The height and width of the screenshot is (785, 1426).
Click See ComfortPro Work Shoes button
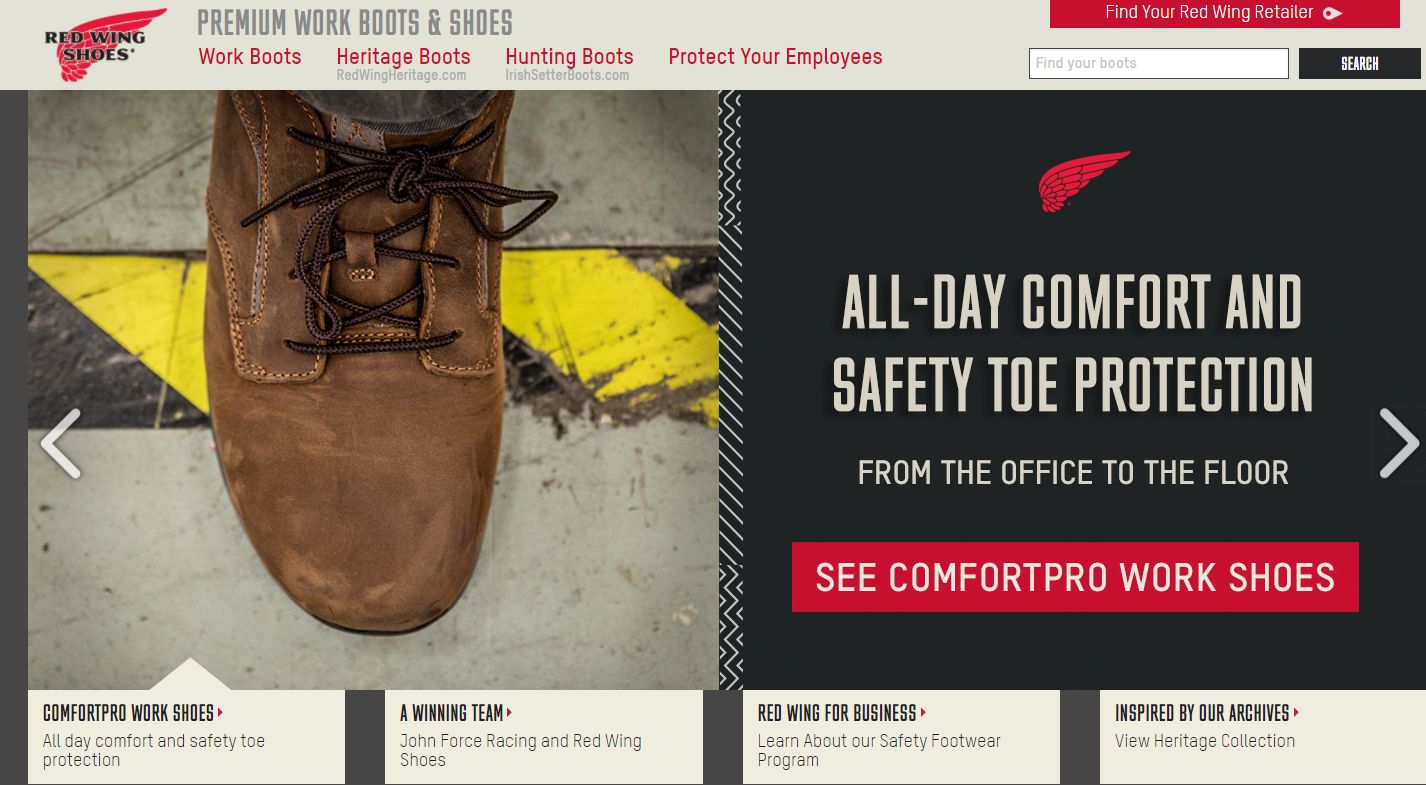click(x=1075, y=577)
